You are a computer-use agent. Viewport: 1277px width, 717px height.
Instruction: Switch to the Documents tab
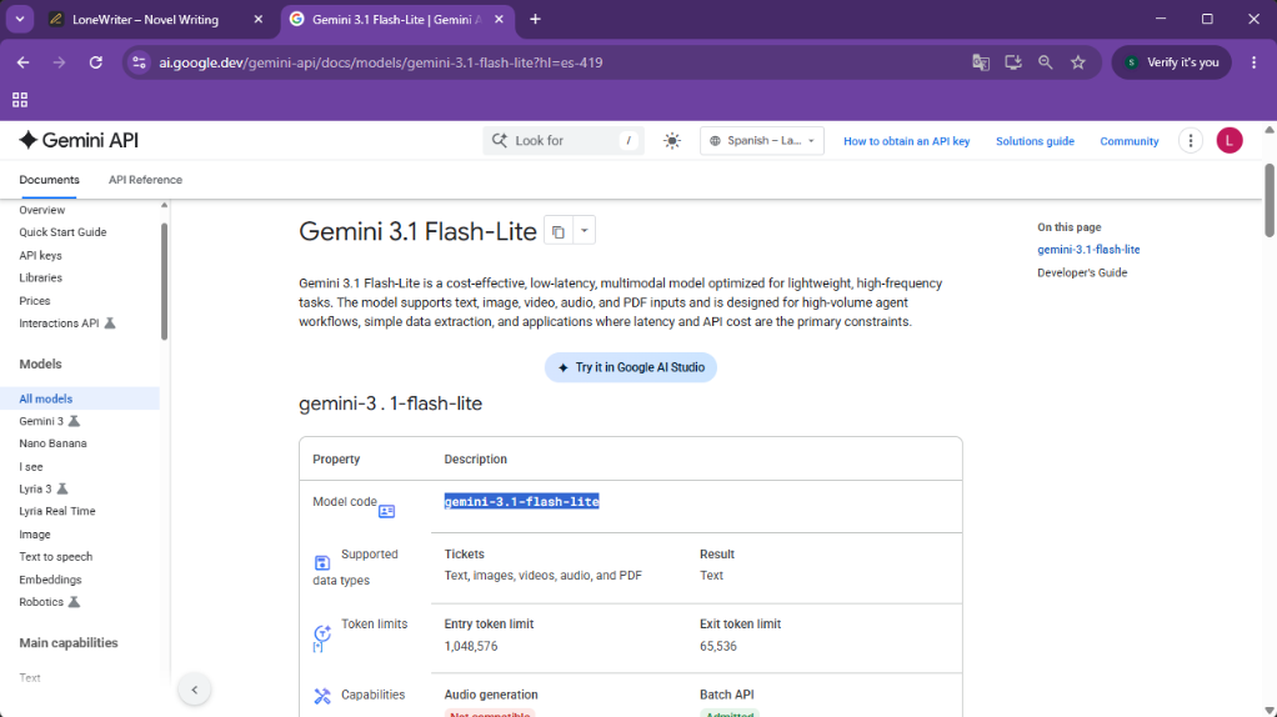(x=49, y=180)
